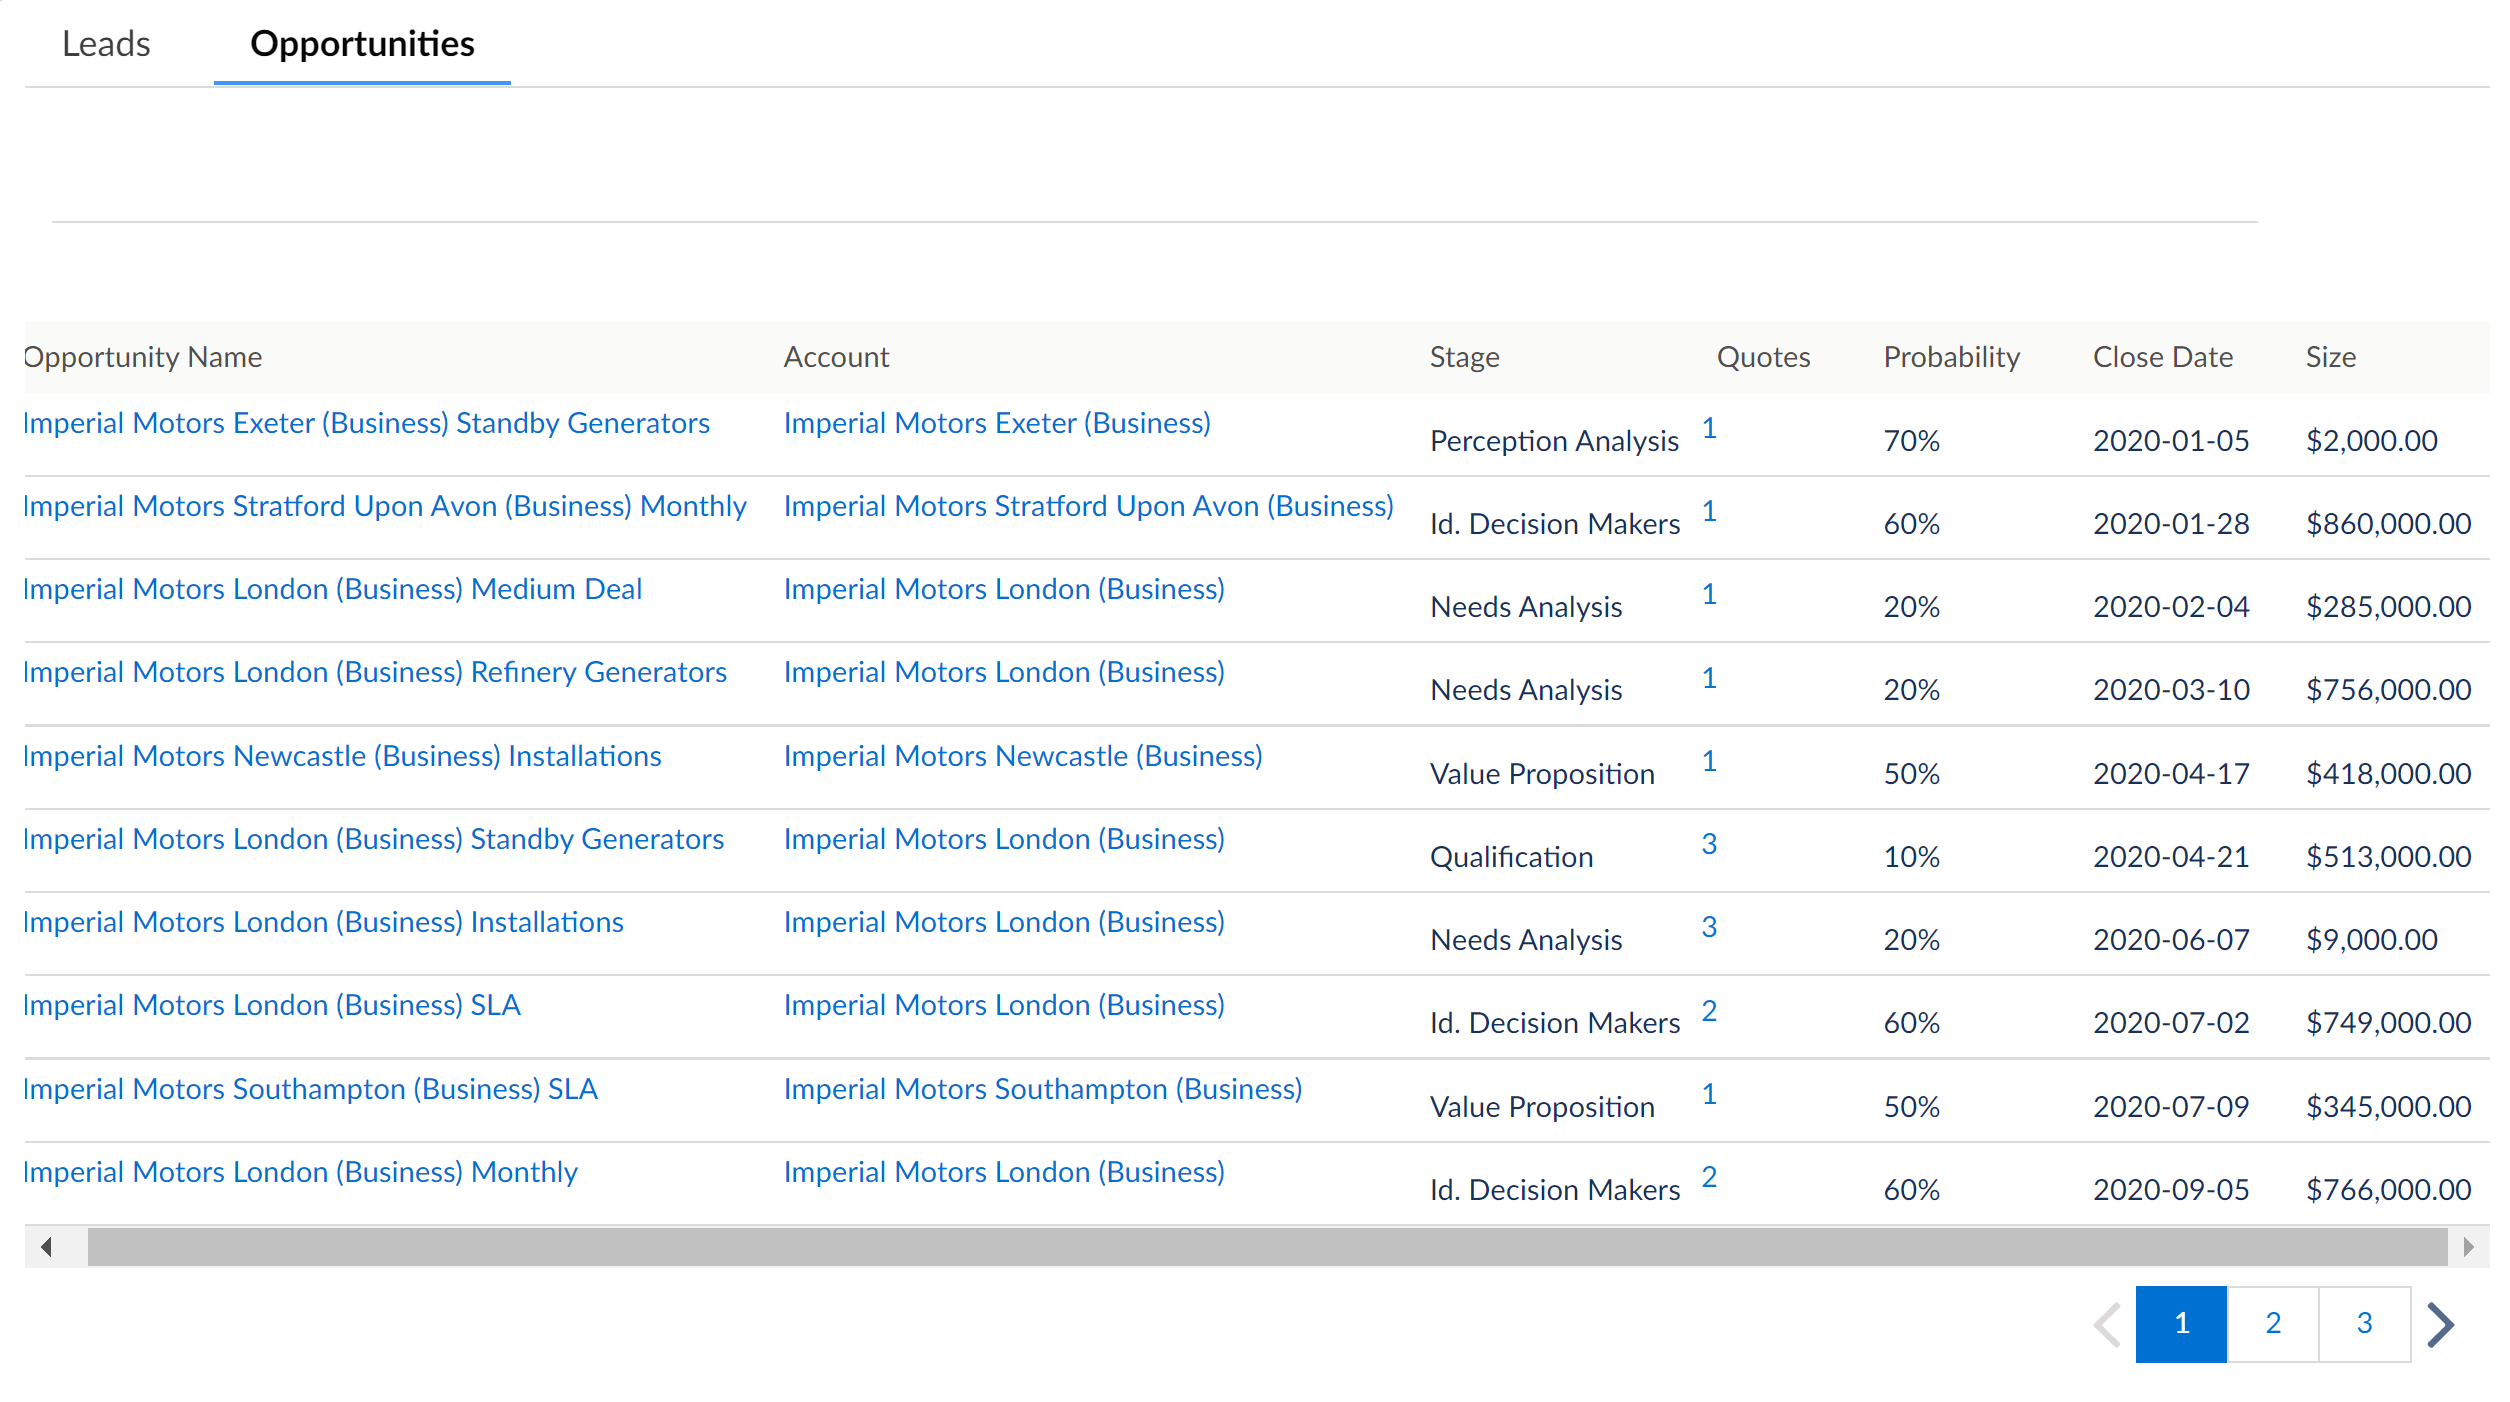Screen dimensions: 2510x1402
Task: Click the size value $766,000.00
Action: (x=2388, y=1190)
